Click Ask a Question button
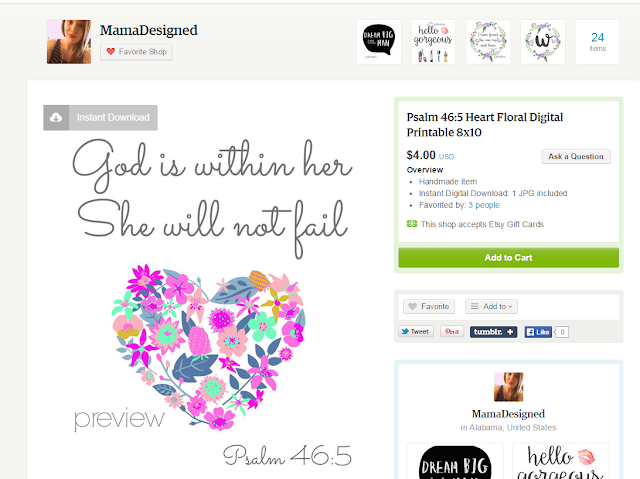This screenshot has height=479, width=640. pos(576,156)
